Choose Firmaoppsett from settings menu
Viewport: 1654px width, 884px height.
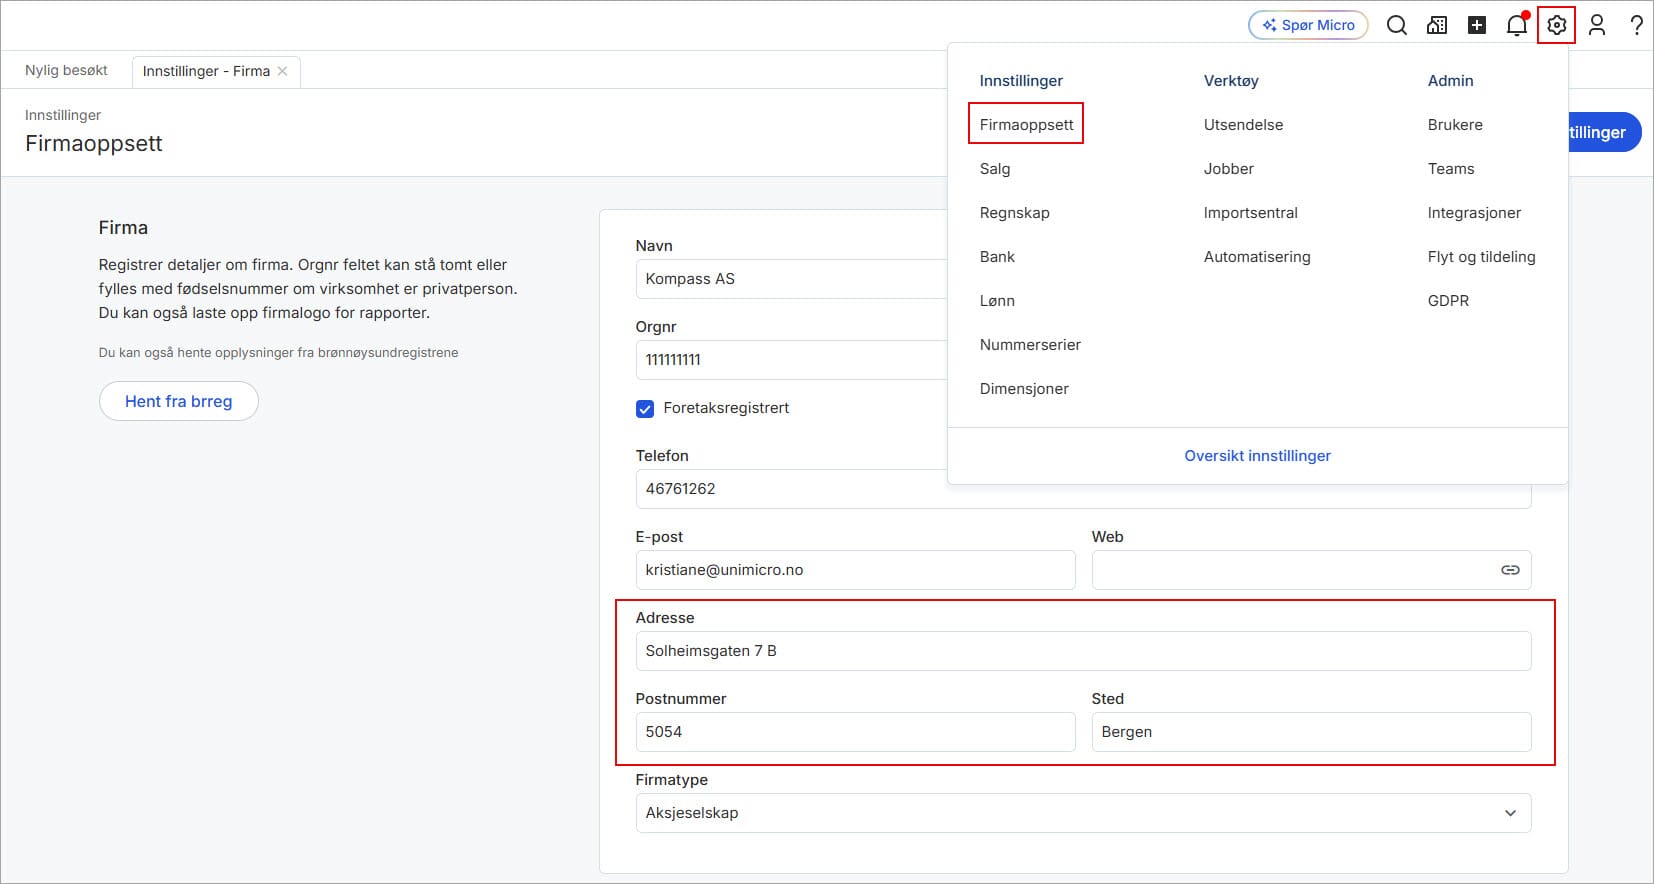1026,125
